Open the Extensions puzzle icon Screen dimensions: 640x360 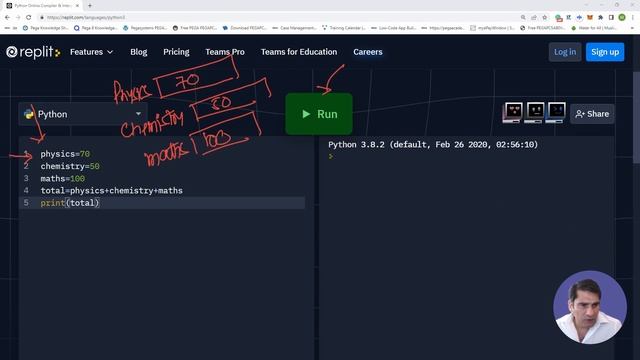tap(600, 18)
